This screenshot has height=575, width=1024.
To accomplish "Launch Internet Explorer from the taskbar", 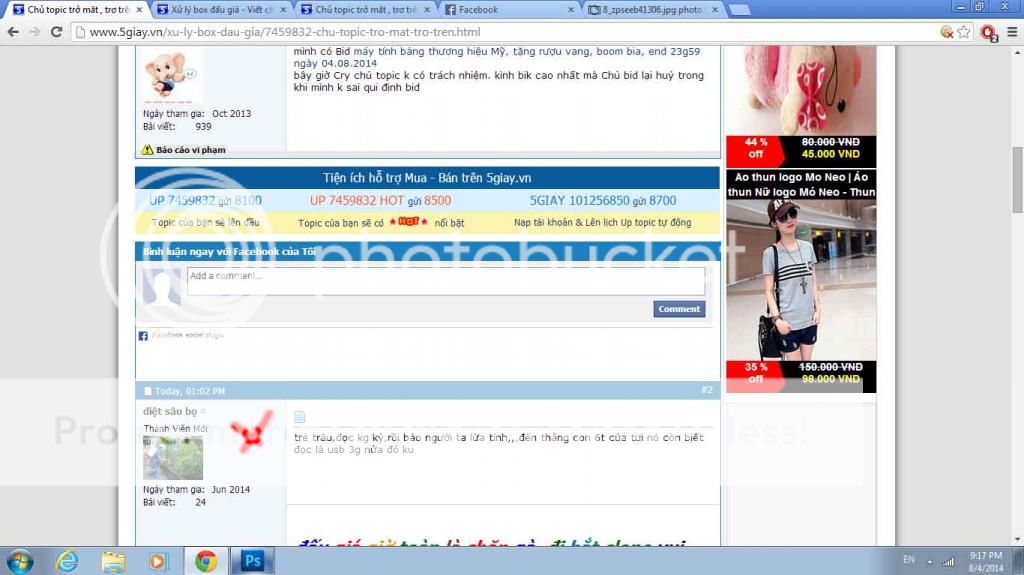I will point(67,561).
